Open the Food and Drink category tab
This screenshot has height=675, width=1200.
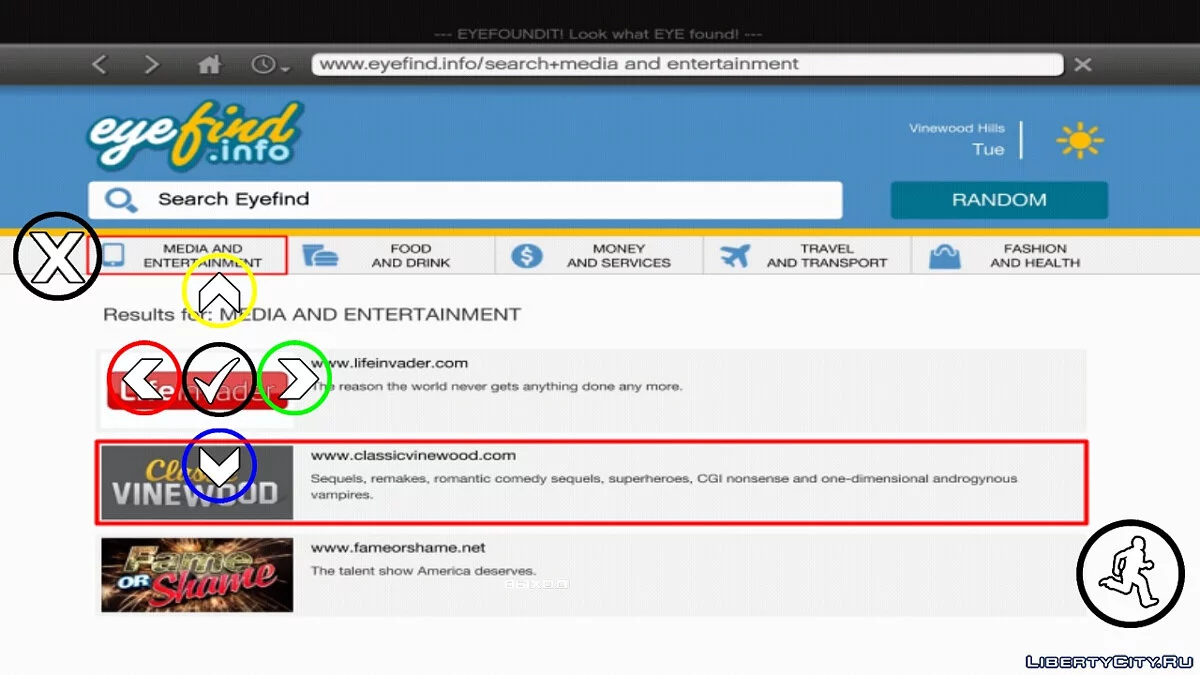[392, 256]
